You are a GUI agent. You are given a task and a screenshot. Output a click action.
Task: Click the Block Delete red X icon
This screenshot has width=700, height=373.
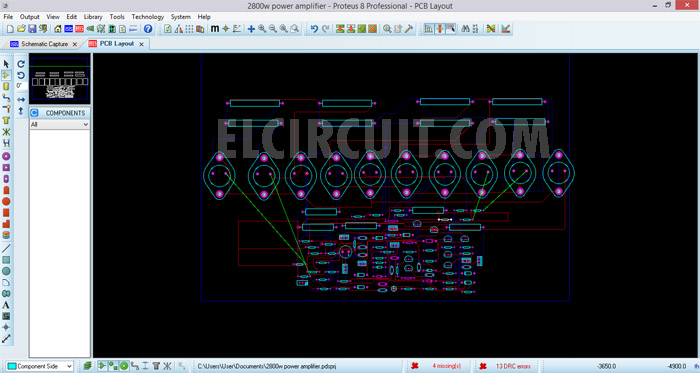pos(372,29)
